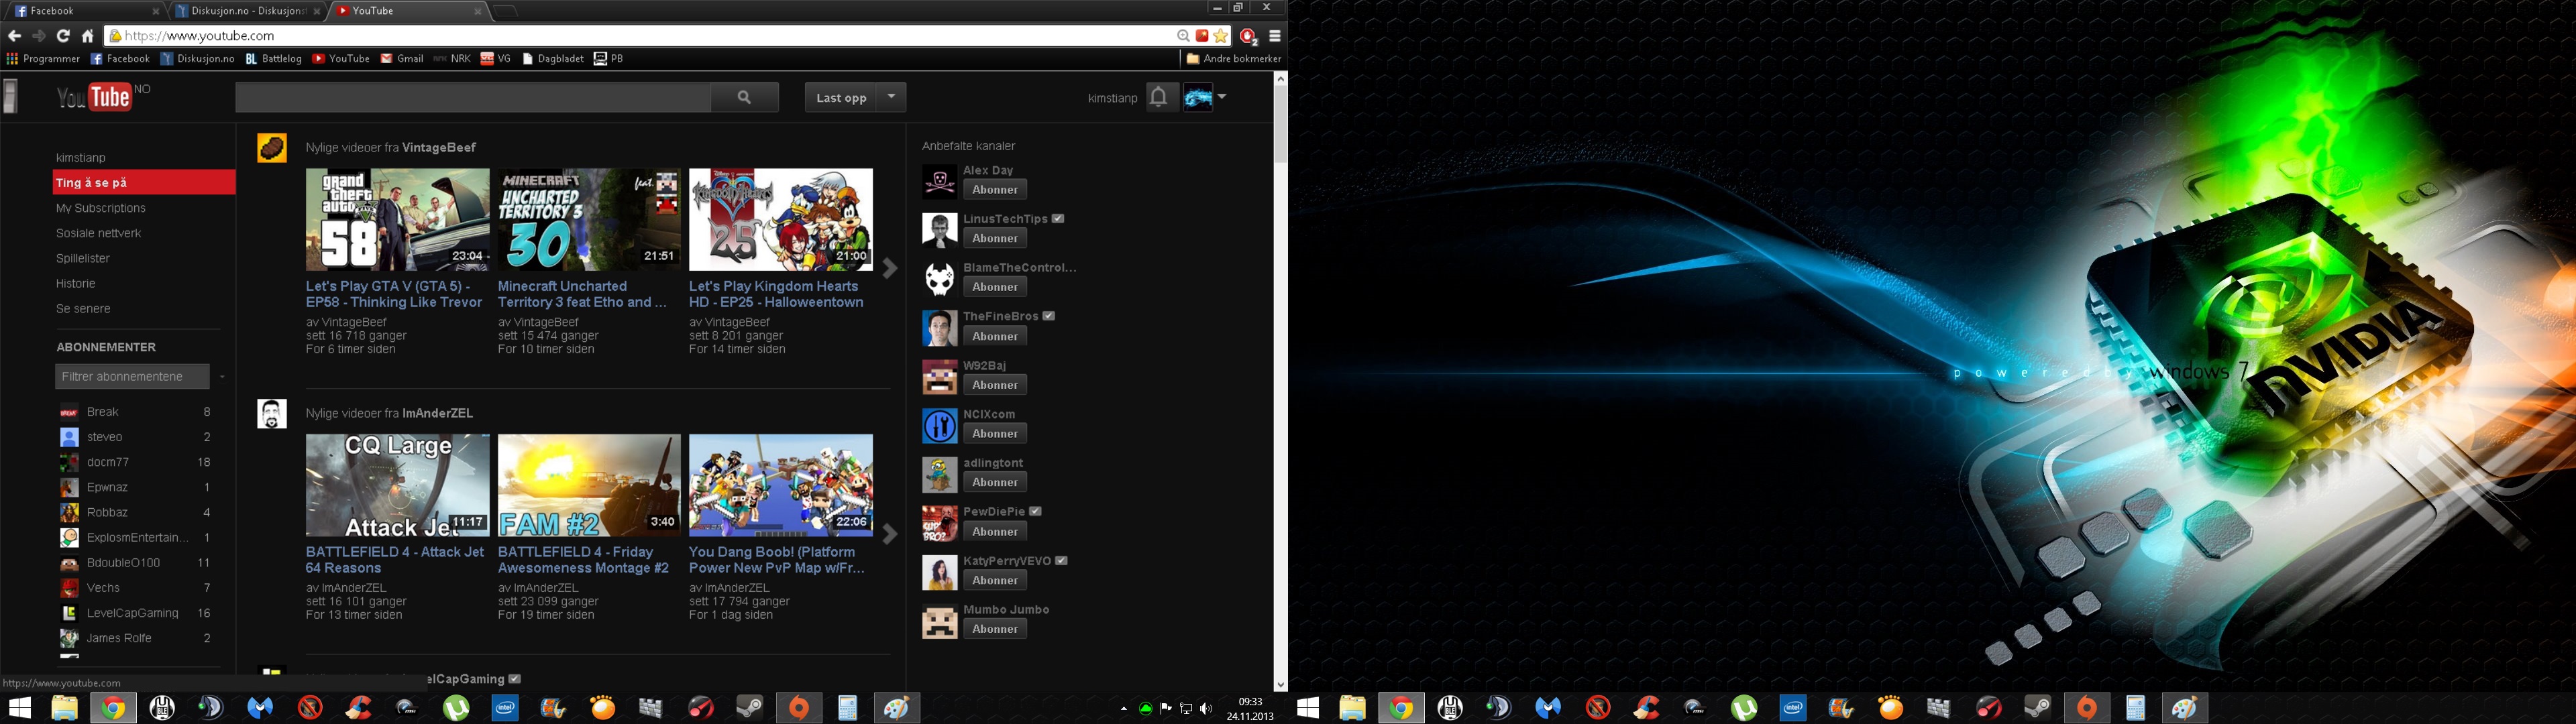
Task: Click the volume speaker tray icon
Action: click(x=1206, y=709)
